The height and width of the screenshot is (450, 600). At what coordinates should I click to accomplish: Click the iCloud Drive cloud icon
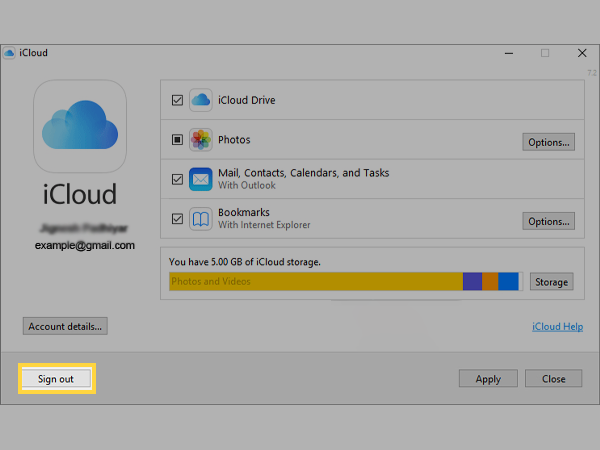[x=201, y=100]
